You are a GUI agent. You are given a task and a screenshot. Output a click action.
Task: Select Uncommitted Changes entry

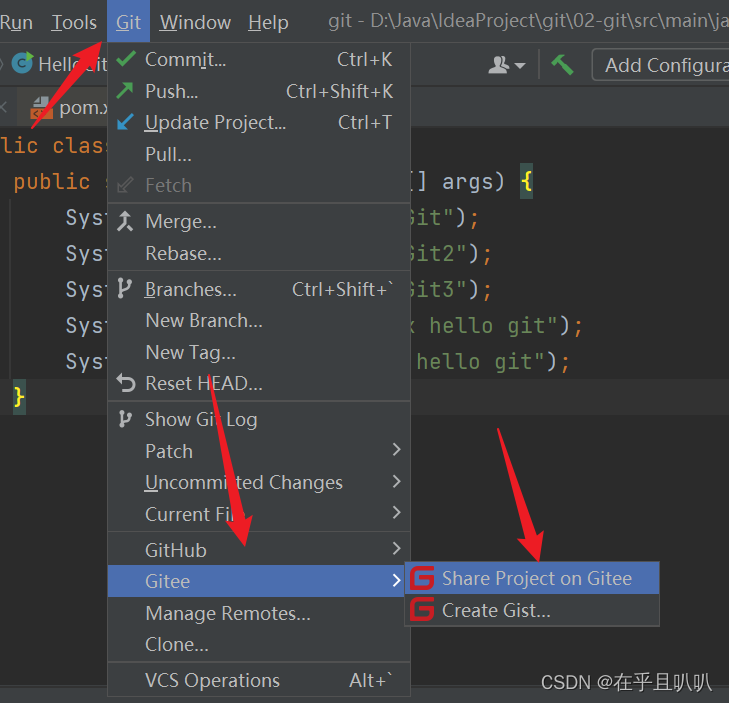(259, 483)
